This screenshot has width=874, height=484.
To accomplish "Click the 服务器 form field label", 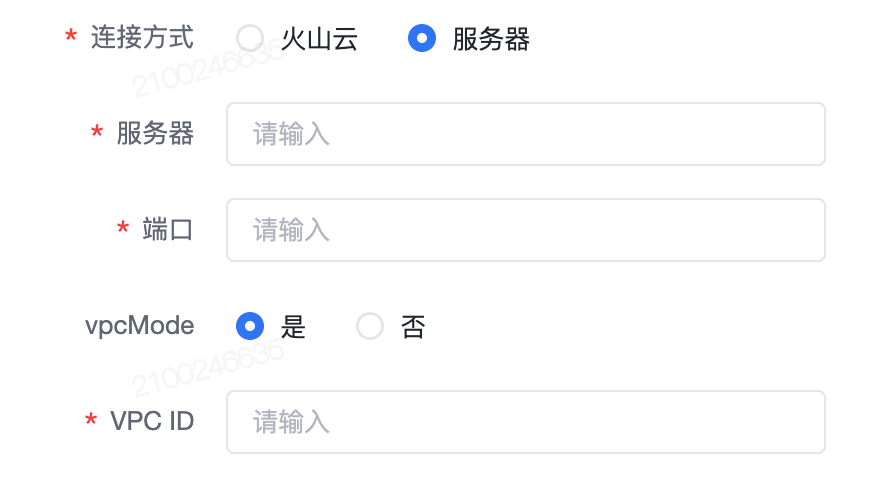I will click(155, 134).
